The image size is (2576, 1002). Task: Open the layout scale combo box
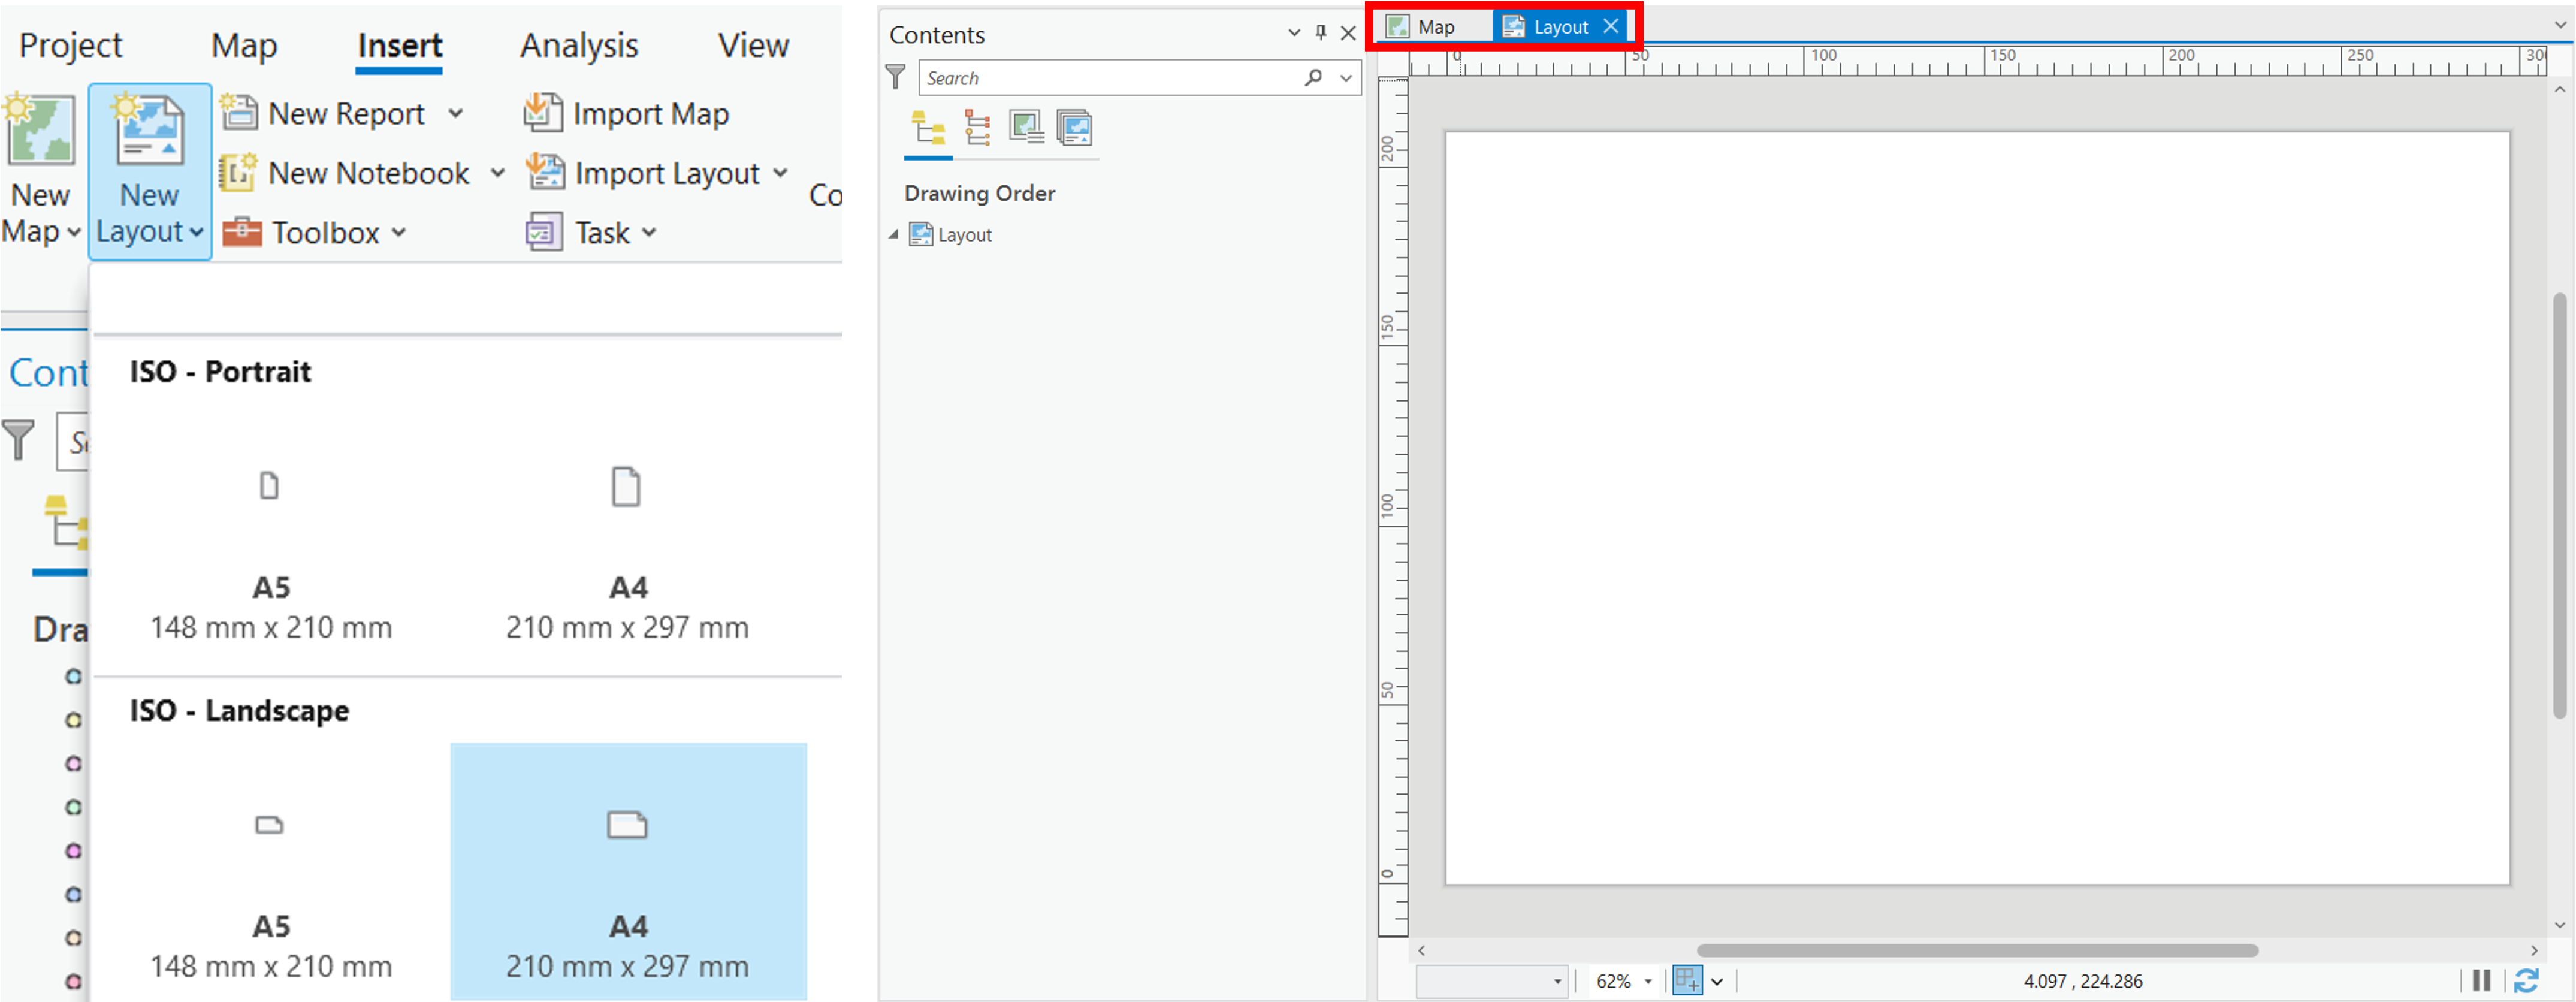(1491, 981)
